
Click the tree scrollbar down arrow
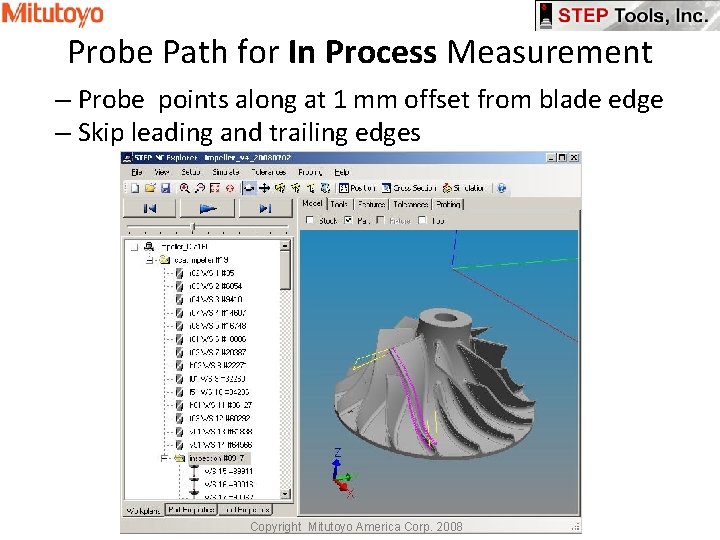pos(286,494)
